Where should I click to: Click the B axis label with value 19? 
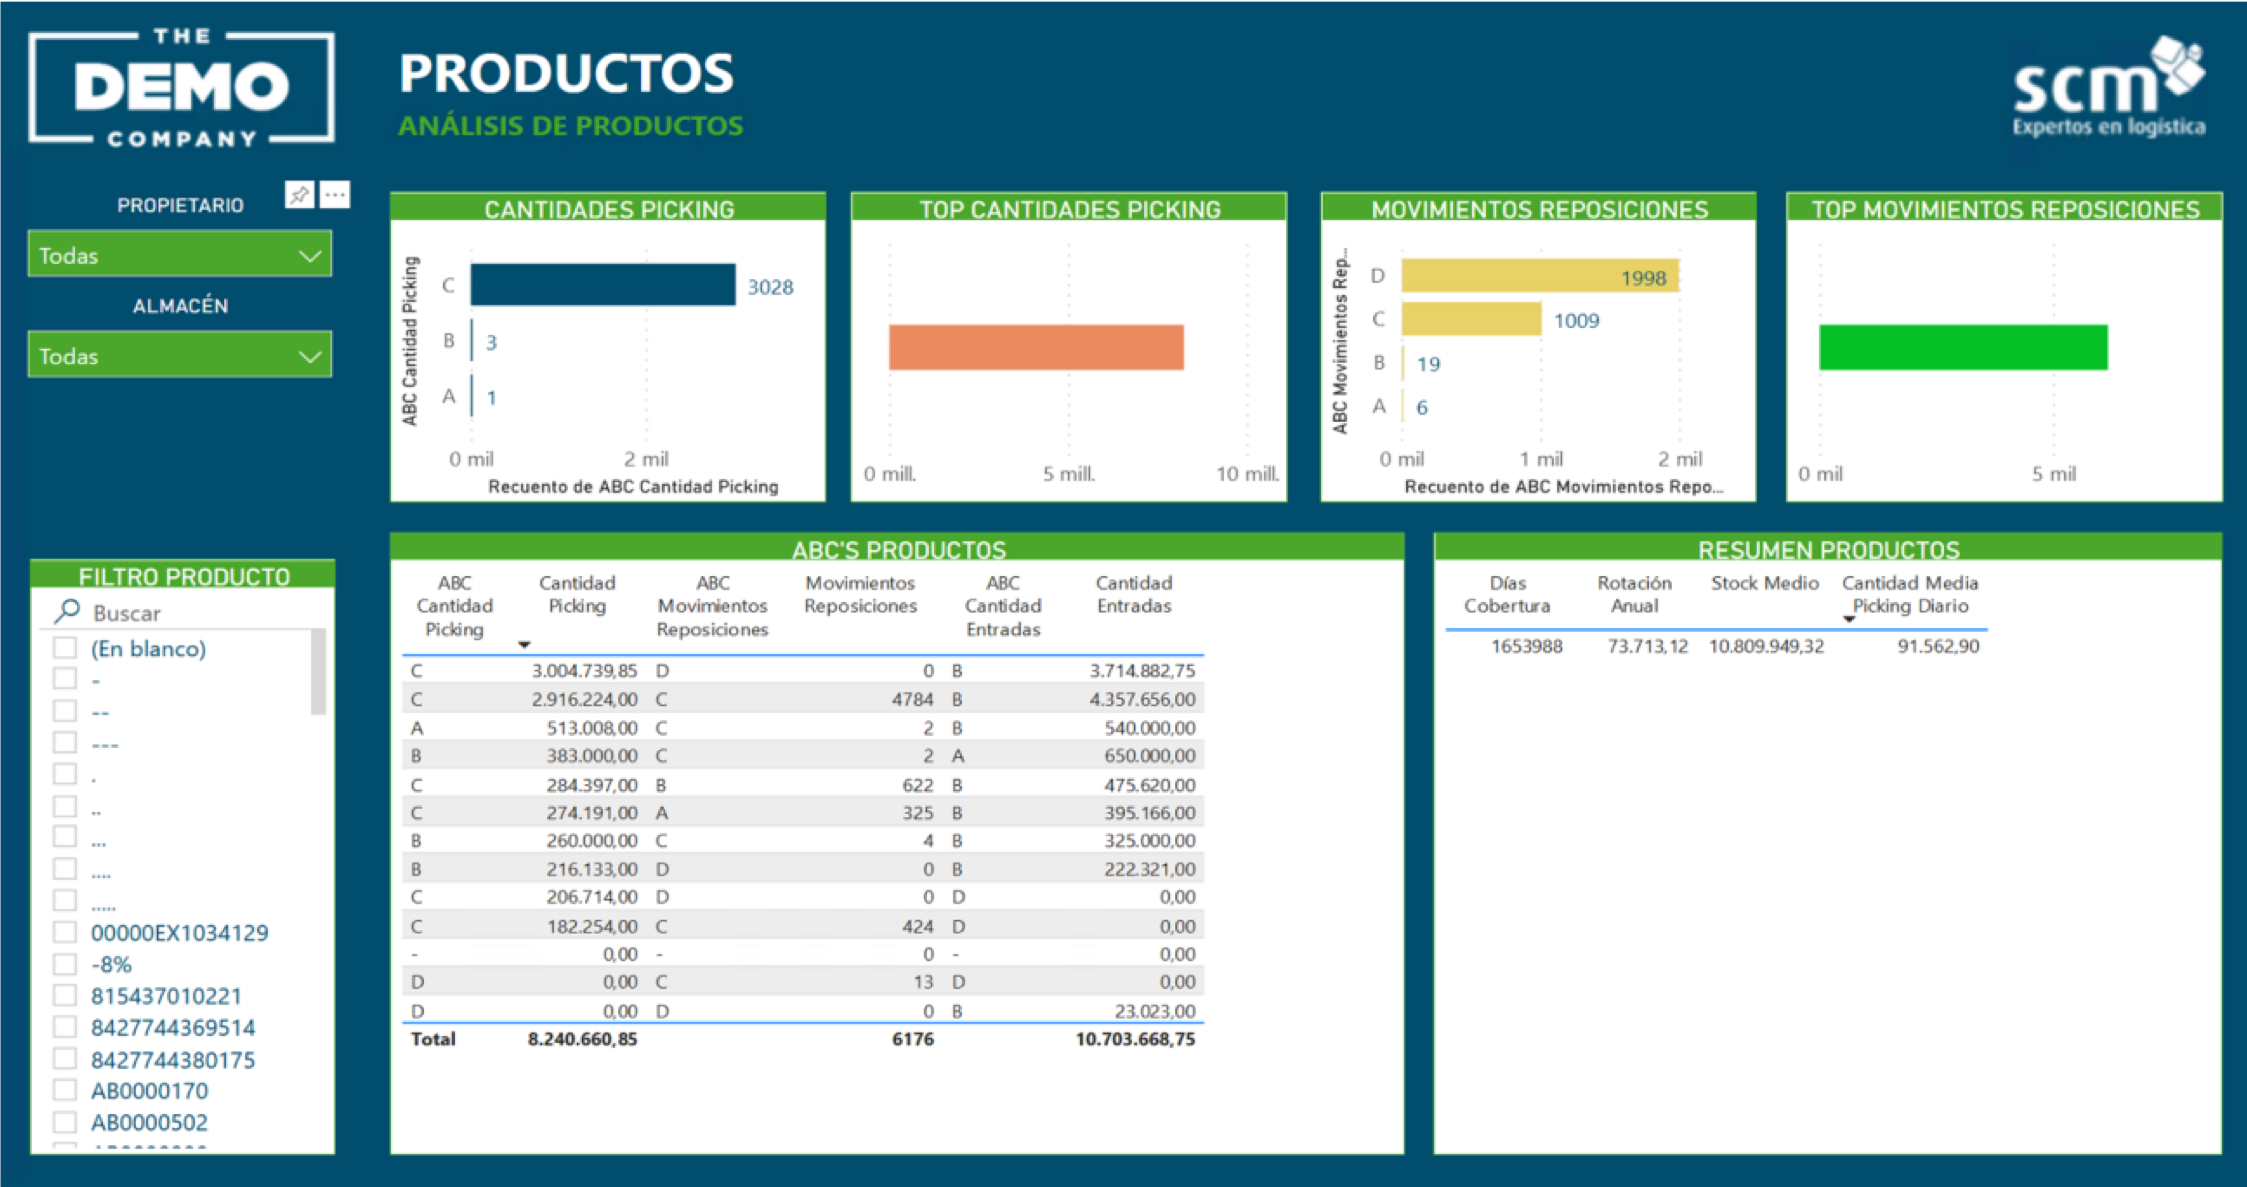pyautogui.click(x=1379, y=362)
